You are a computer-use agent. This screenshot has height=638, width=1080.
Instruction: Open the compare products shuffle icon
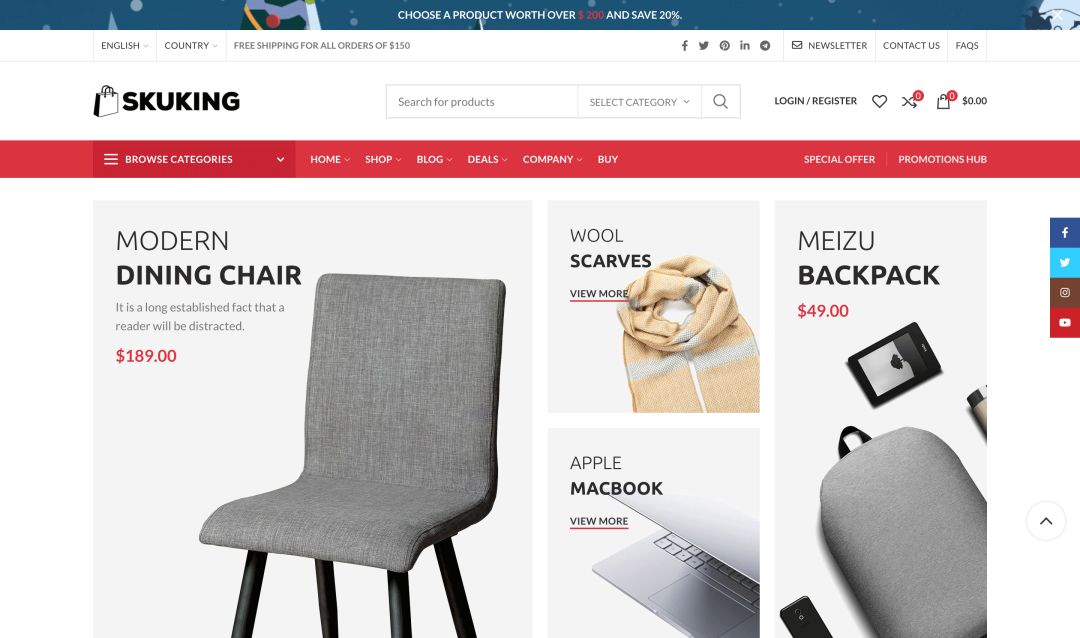910,101
